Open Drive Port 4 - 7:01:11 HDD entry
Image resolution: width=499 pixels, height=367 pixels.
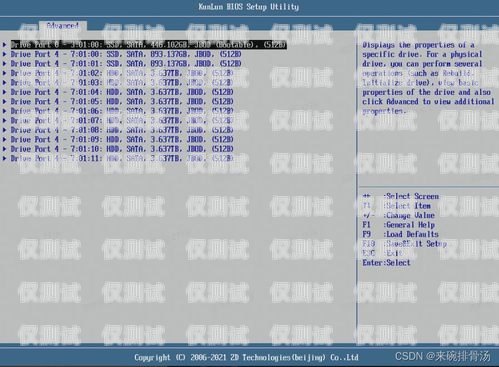[x=122, y=158]
